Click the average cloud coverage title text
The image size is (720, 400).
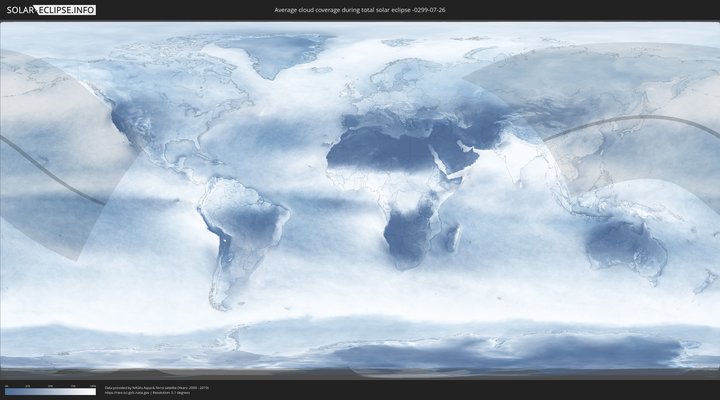360,9
